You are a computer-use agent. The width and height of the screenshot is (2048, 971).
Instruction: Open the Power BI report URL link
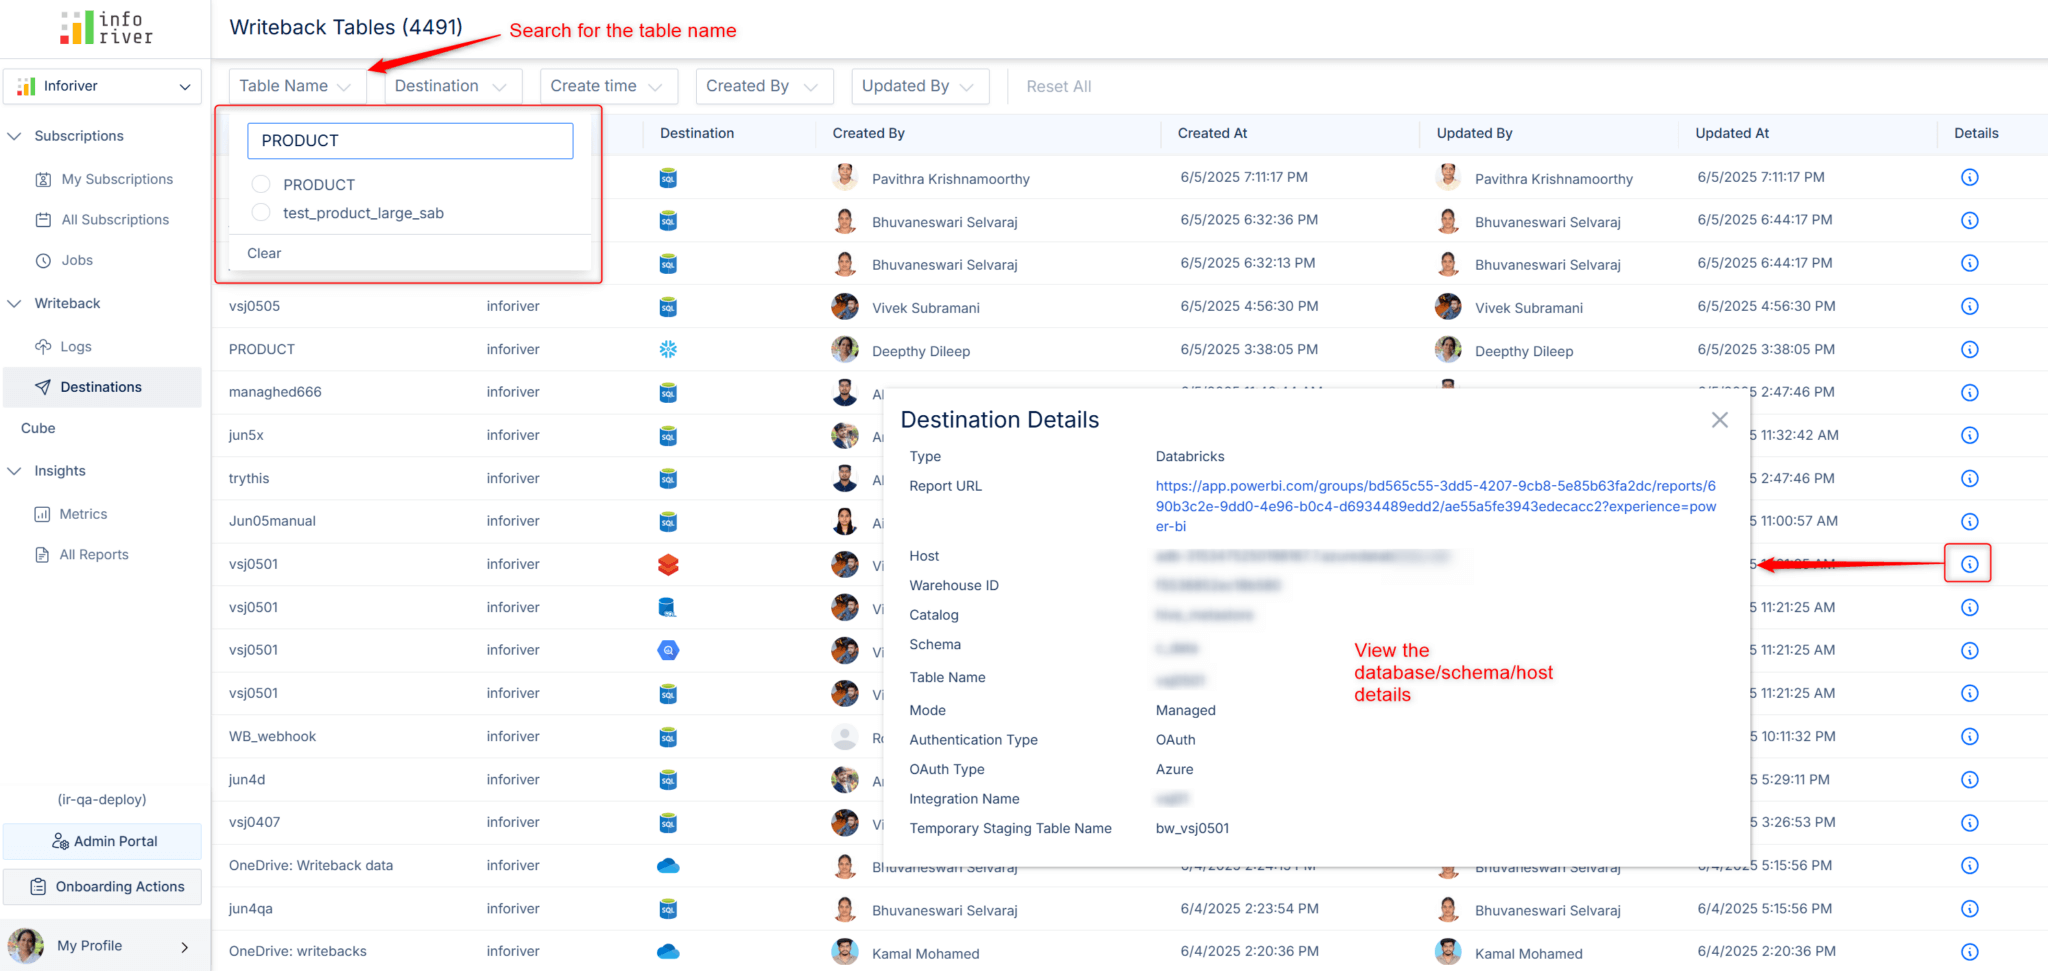point(1435,506)
